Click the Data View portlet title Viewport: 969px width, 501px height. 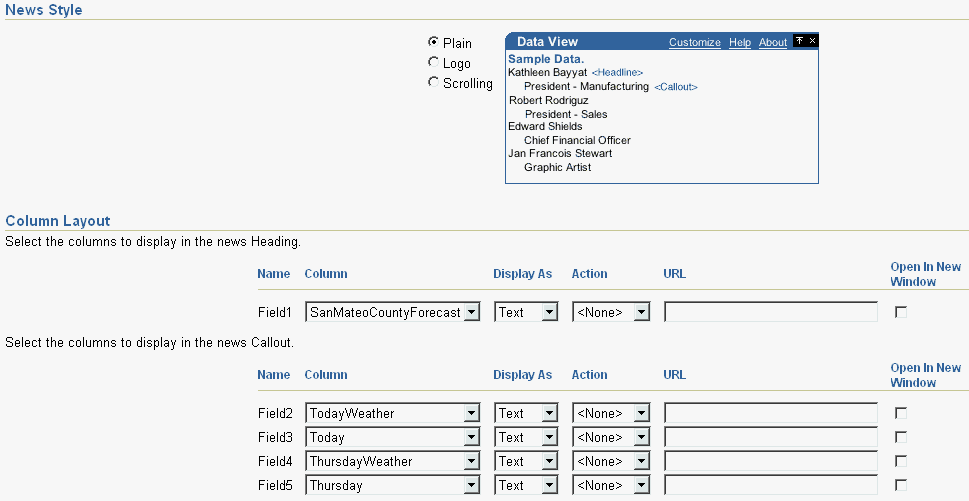(x=547, y=41)
